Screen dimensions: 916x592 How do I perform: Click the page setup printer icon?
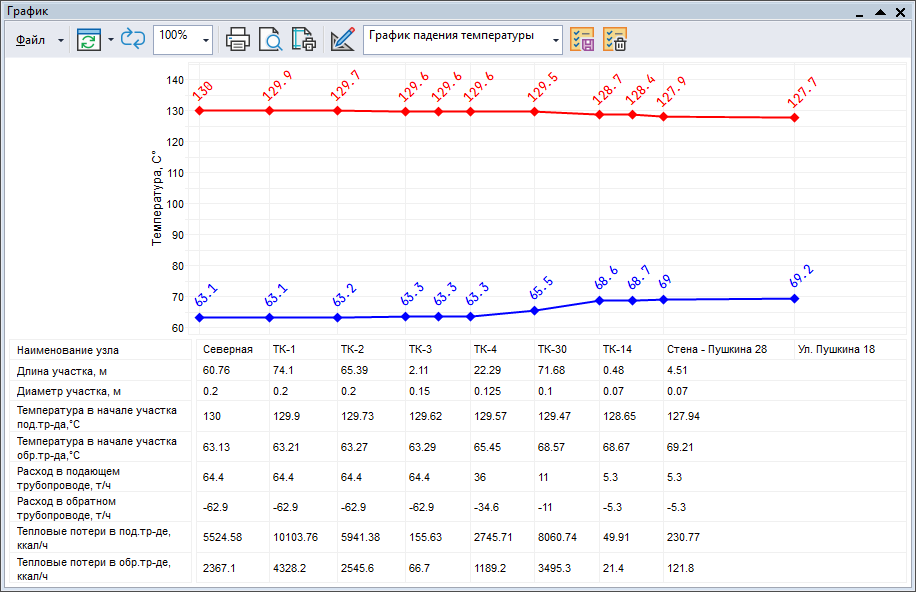[303, 40]
